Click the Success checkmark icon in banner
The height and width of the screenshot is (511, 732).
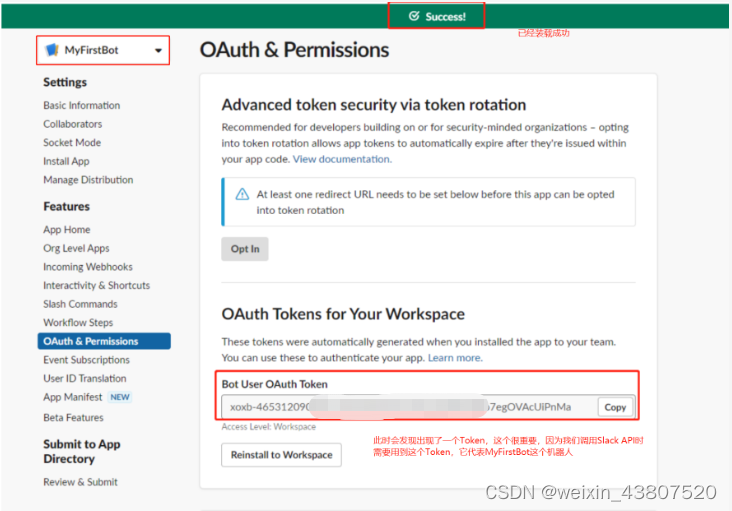click(414, 16)
